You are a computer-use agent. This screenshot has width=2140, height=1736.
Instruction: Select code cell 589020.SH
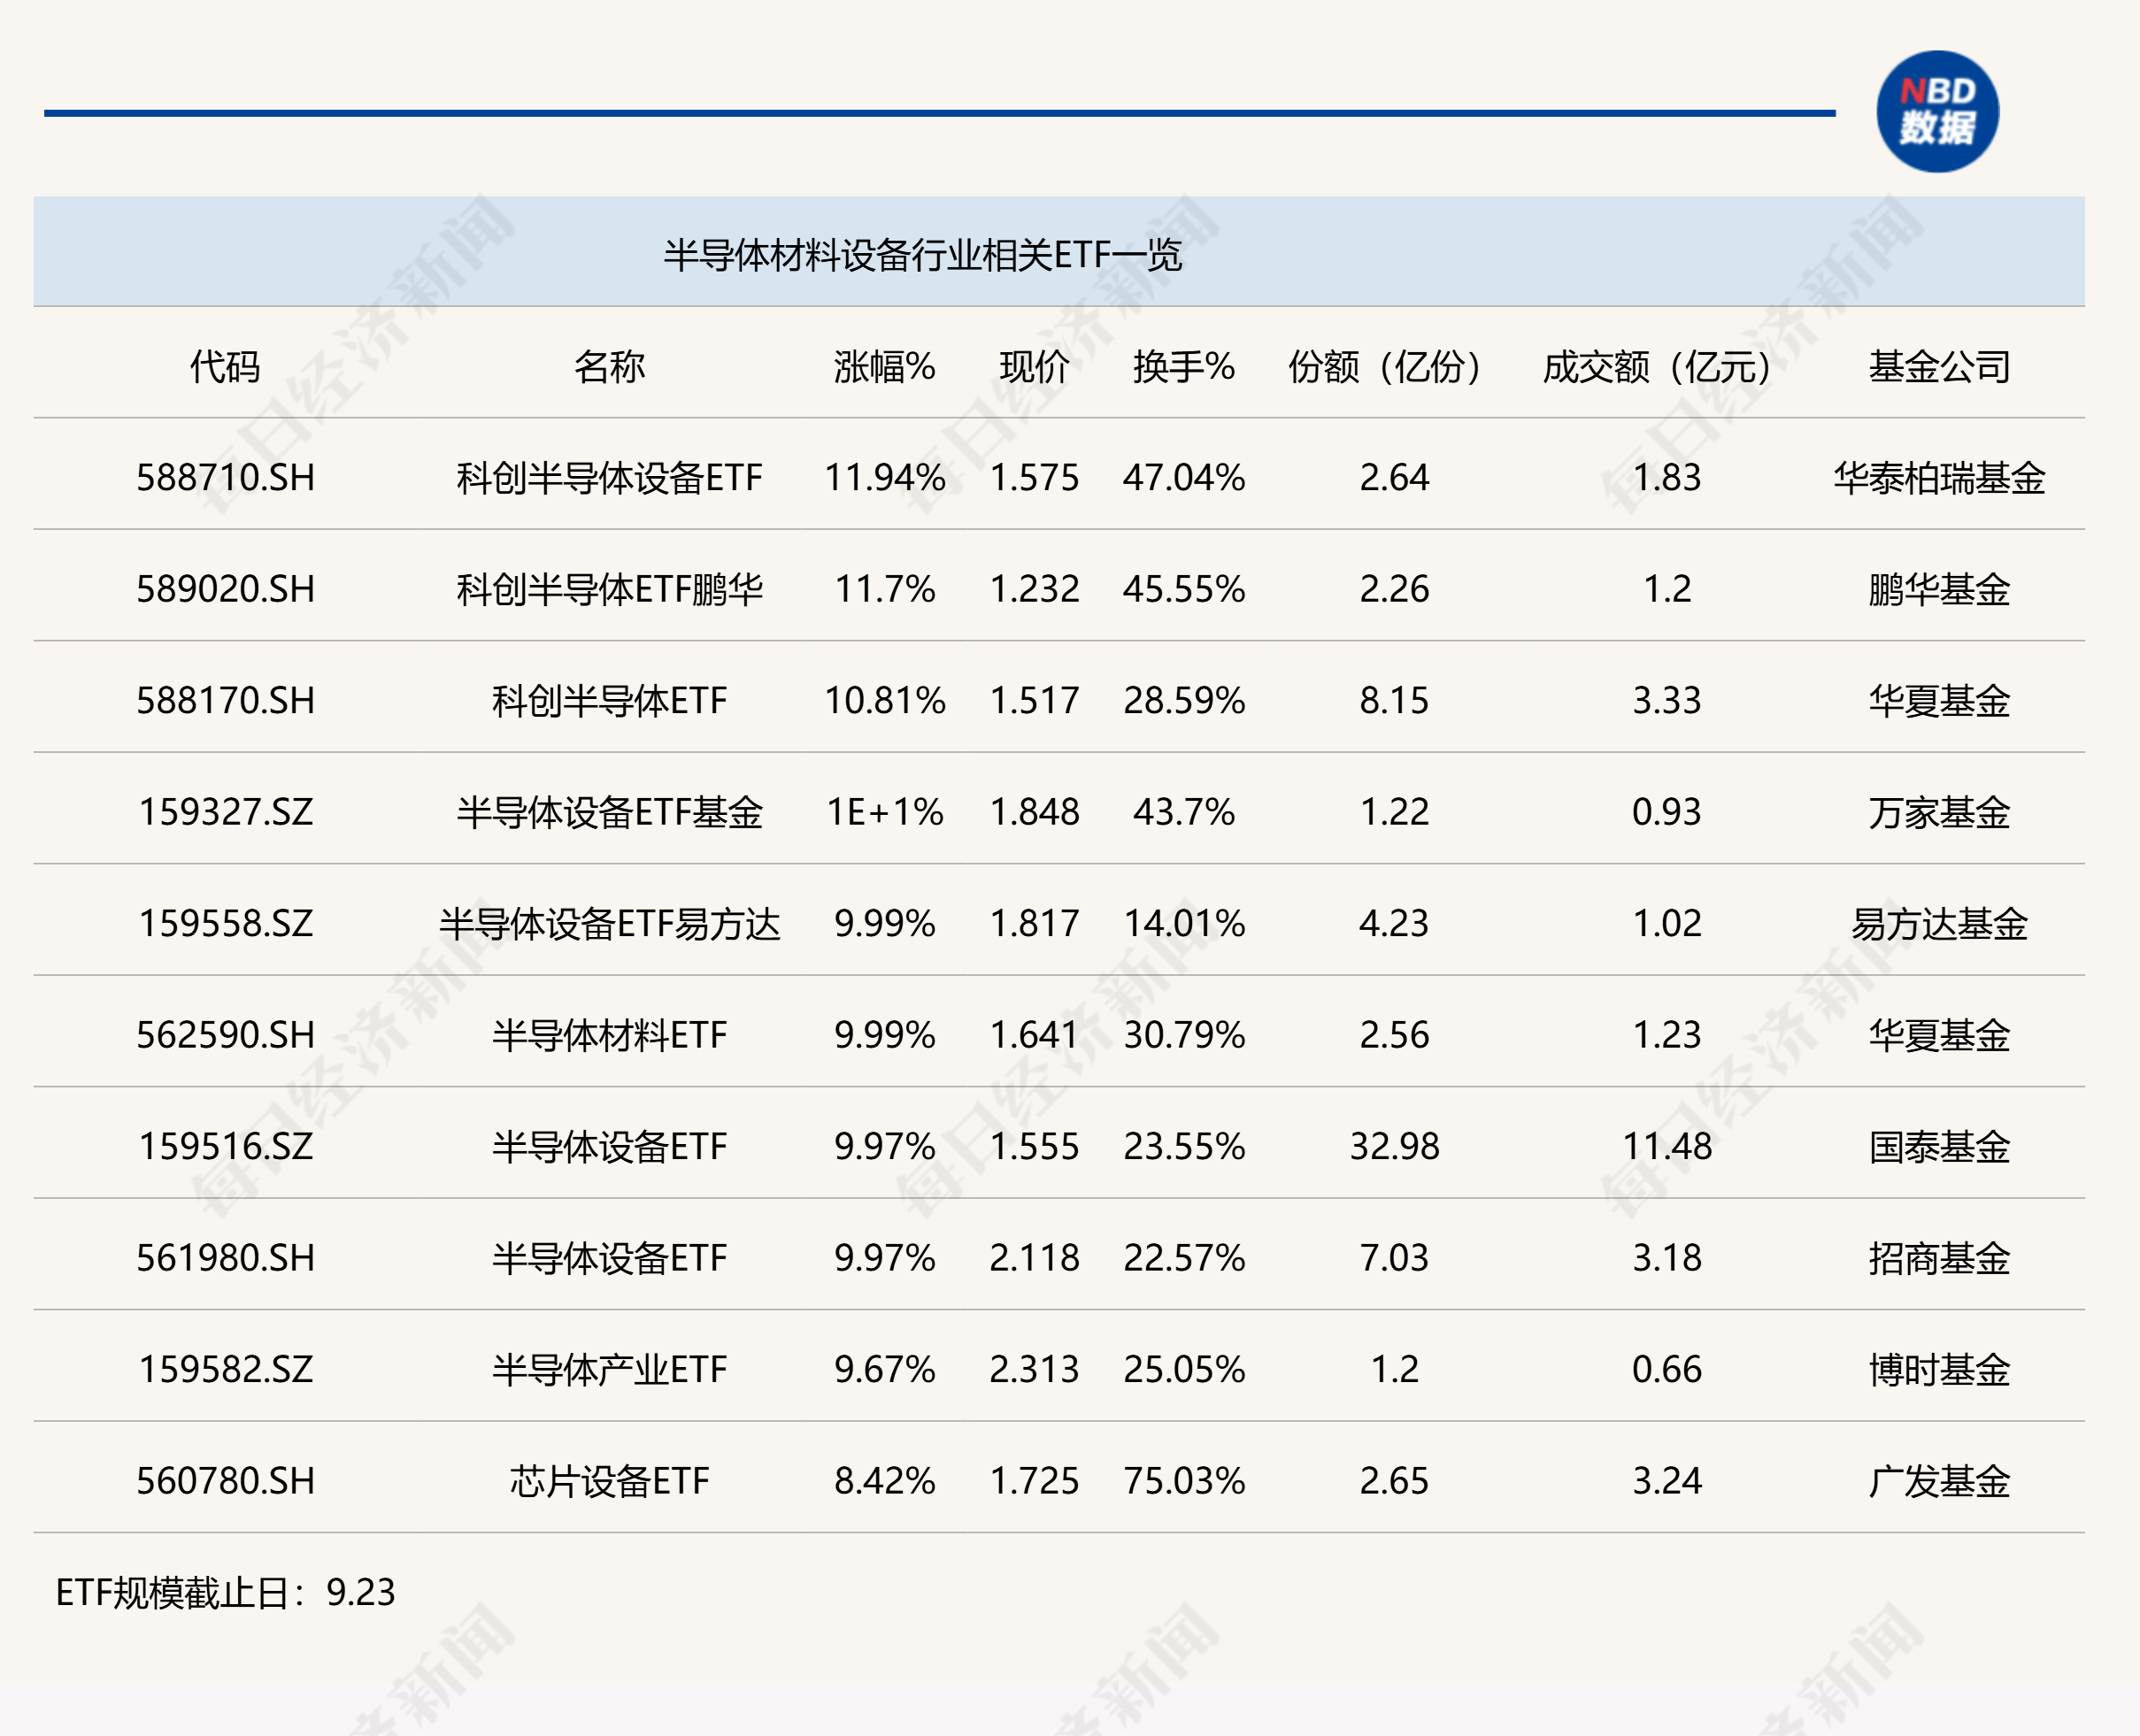[225, 589]
